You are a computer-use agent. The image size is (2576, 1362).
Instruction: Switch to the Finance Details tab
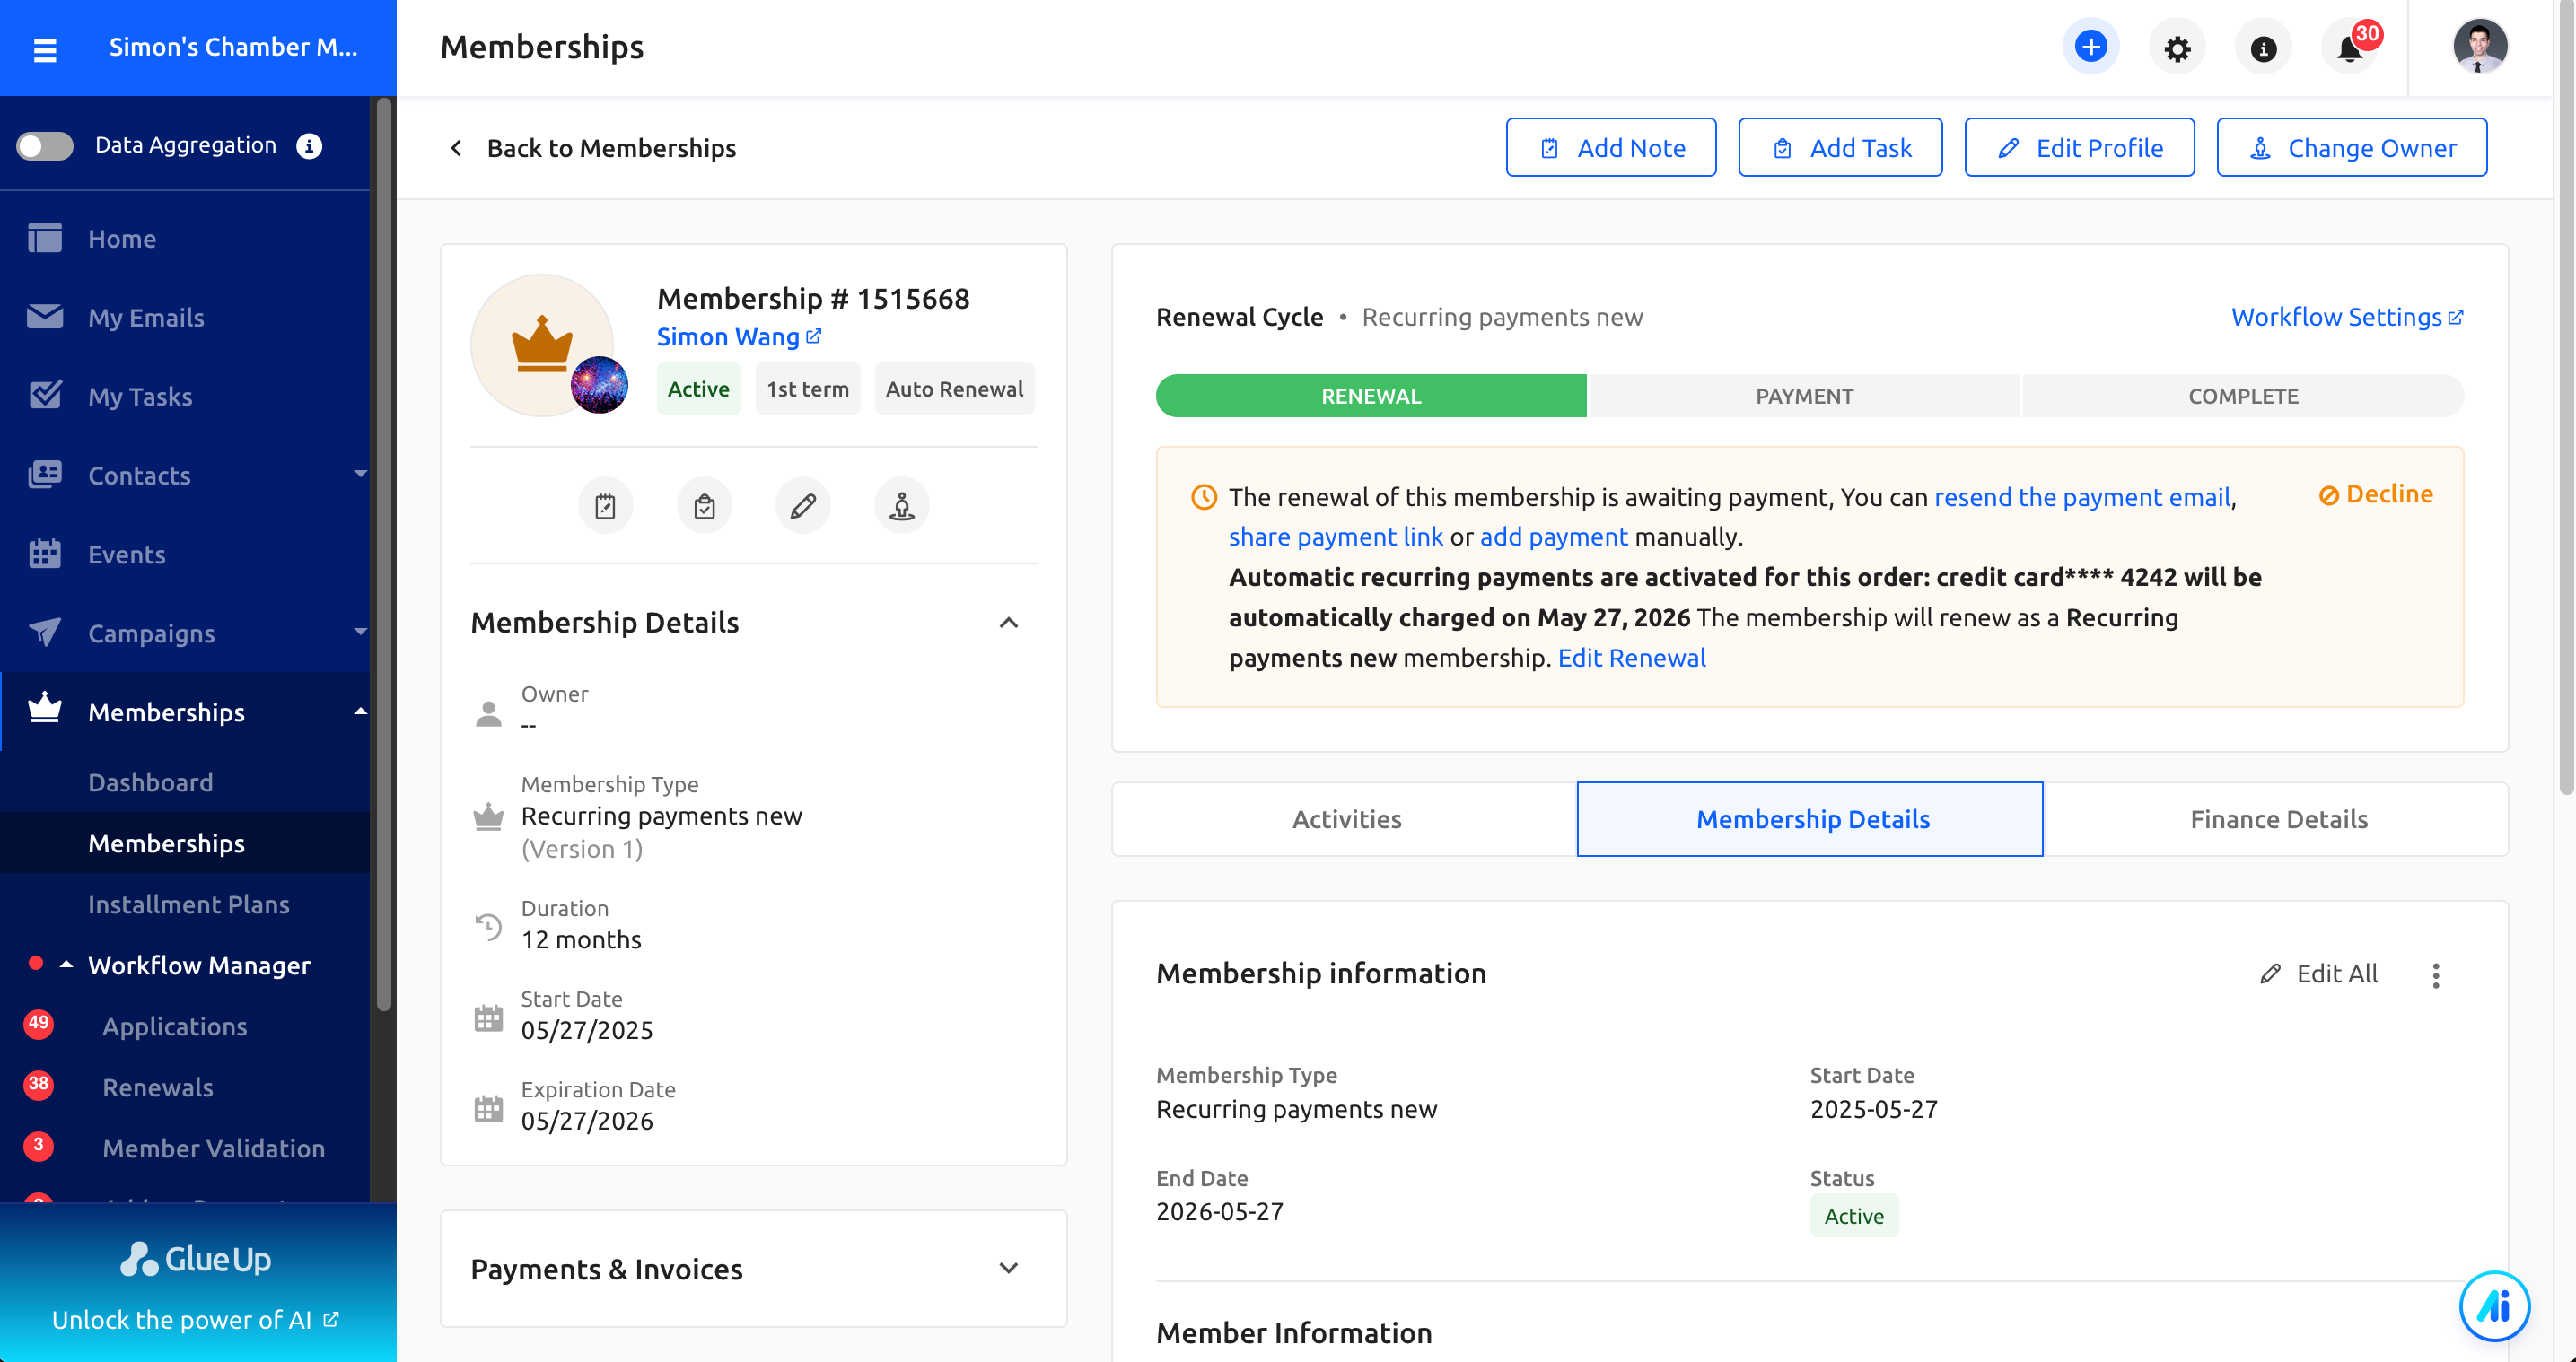tap(2278, 819)
